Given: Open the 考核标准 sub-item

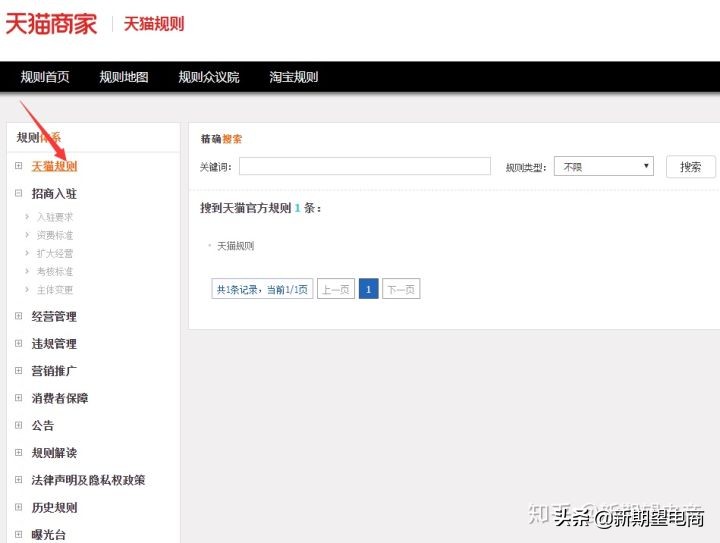Looking at the screenshot, I should coord(55,271).
